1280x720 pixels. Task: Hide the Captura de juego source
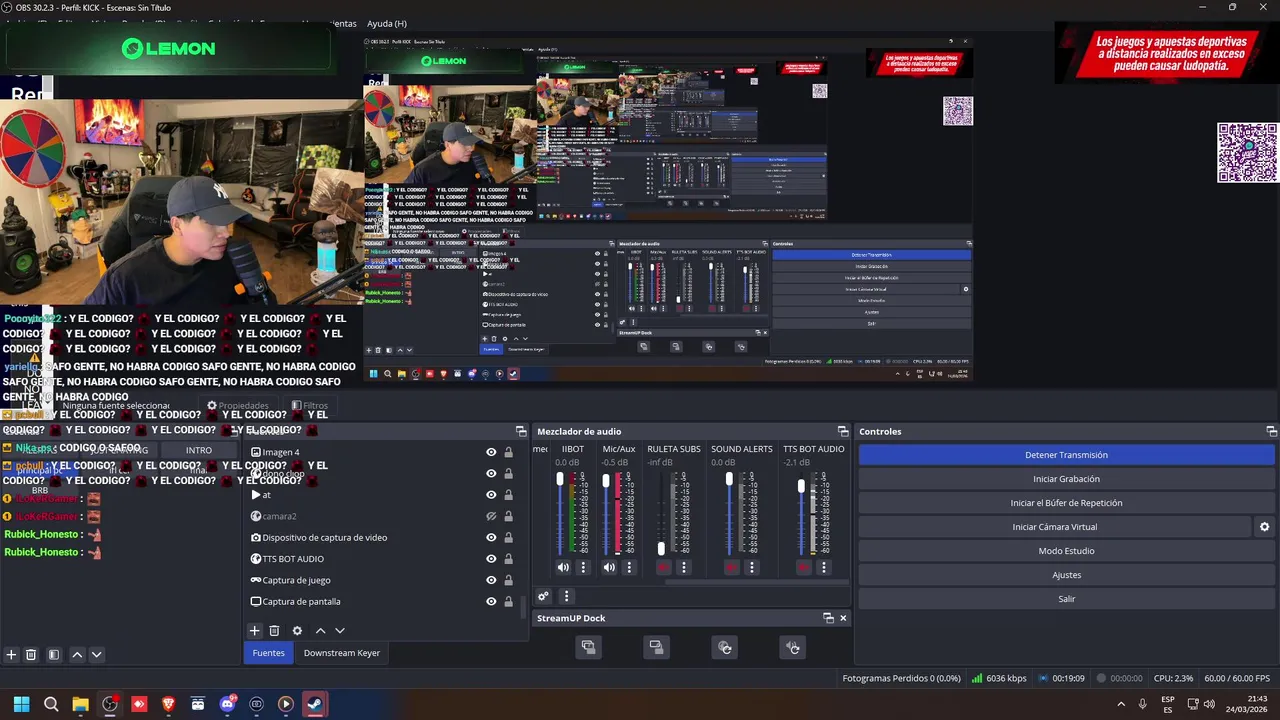click(x=491, y=580)
